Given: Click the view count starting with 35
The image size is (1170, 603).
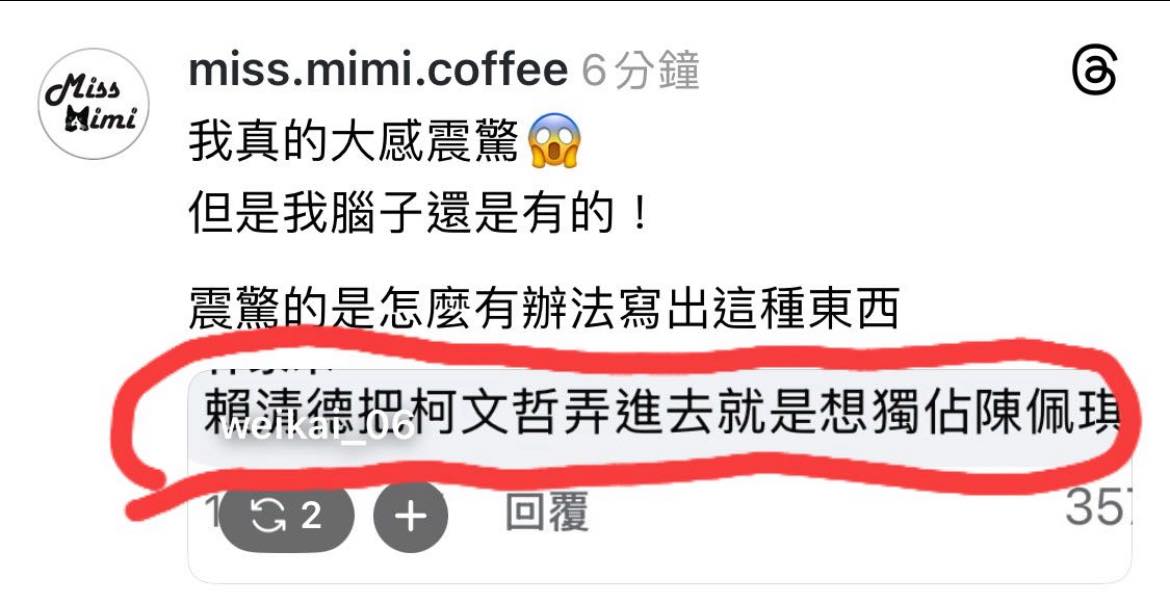Looking at the screenshot, I should (x=1098, y=508).
